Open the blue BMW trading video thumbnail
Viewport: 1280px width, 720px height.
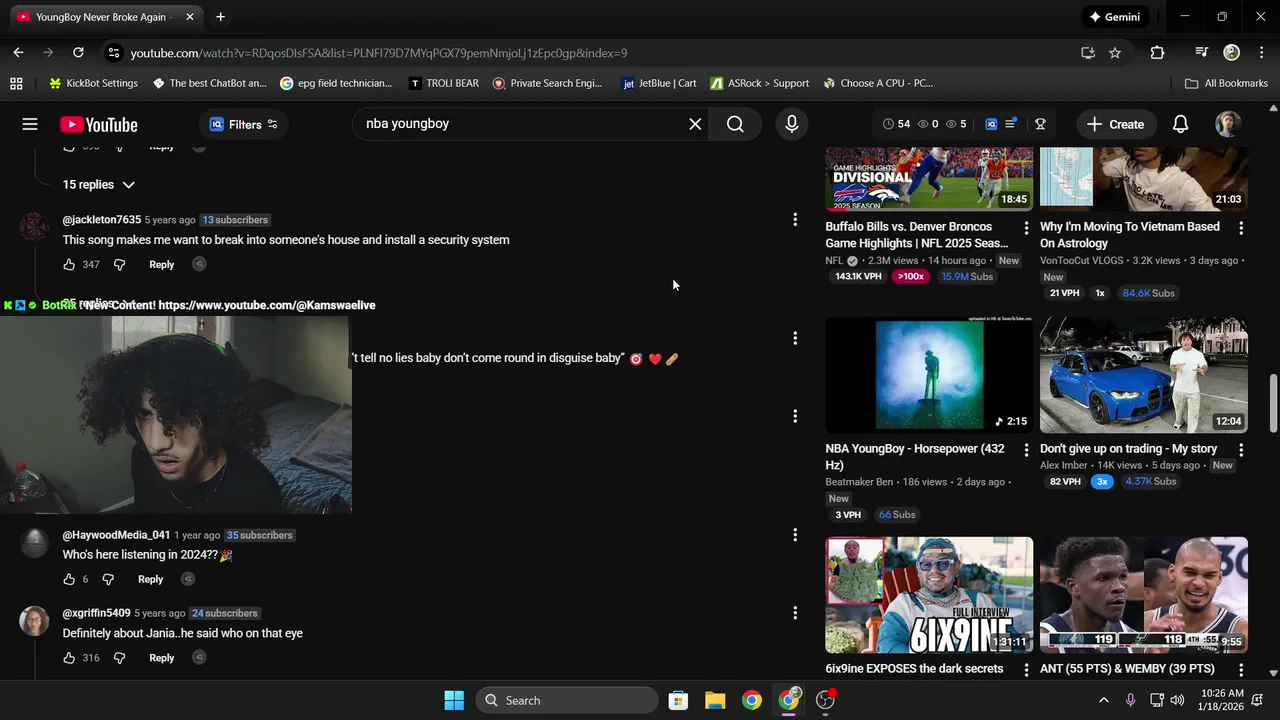click(x=1144, y=375)
